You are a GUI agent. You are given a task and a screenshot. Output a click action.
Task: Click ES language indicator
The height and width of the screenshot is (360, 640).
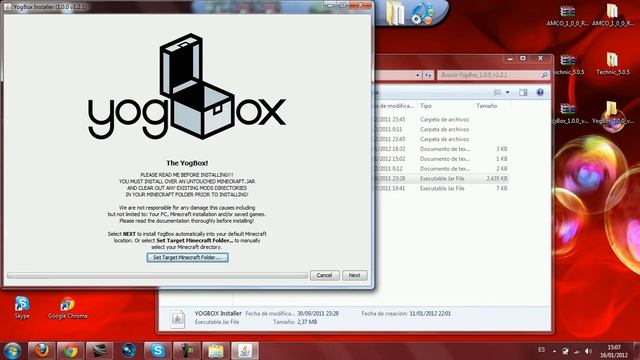coord(541,350)
